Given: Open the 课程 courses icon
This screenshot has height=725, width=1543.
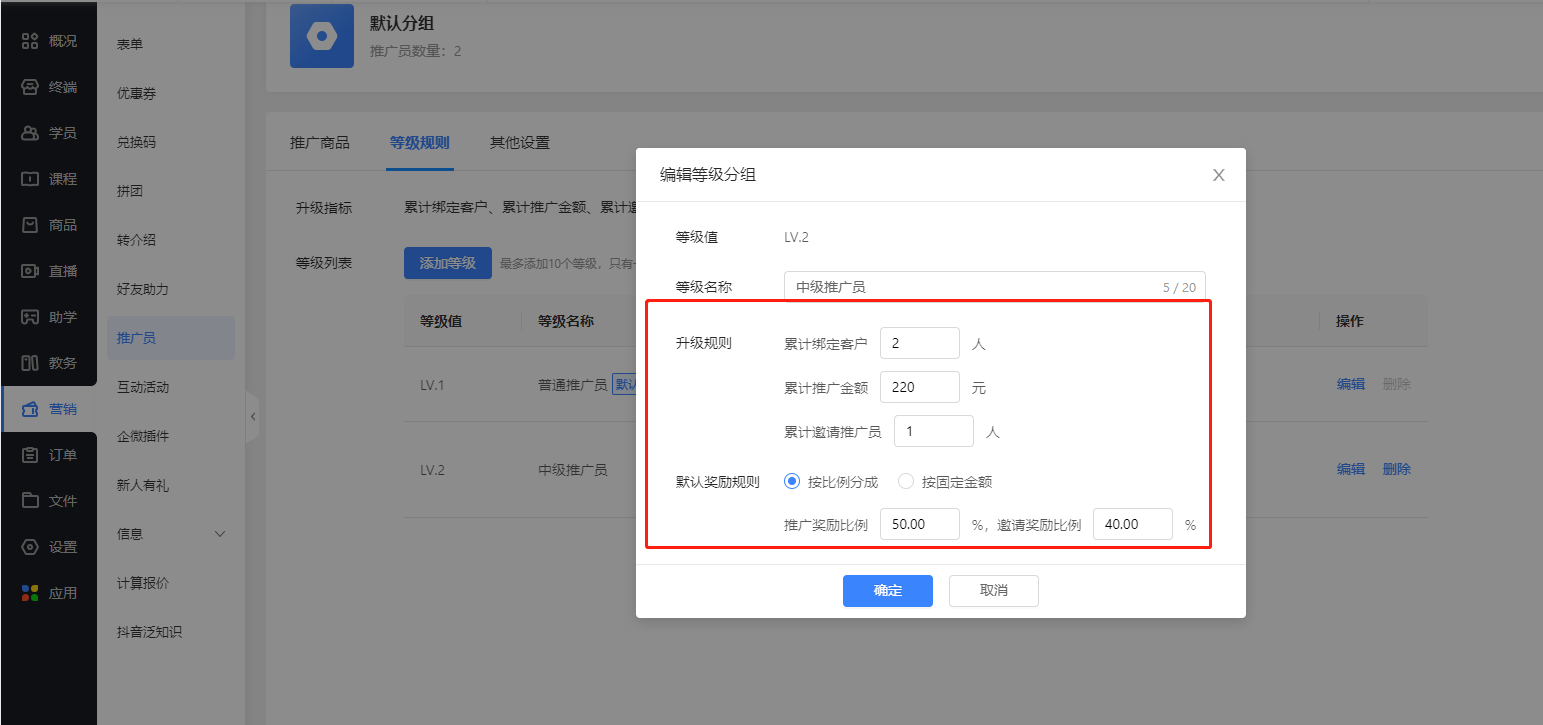Looking at the screenshot, I should (x=30, y=179).
